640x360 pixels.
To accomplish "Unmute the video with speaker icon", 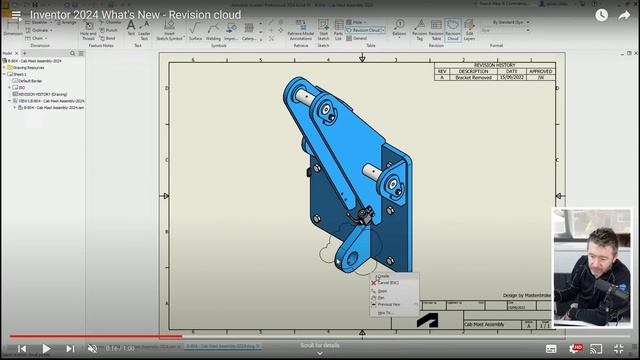I will point(93,349).
